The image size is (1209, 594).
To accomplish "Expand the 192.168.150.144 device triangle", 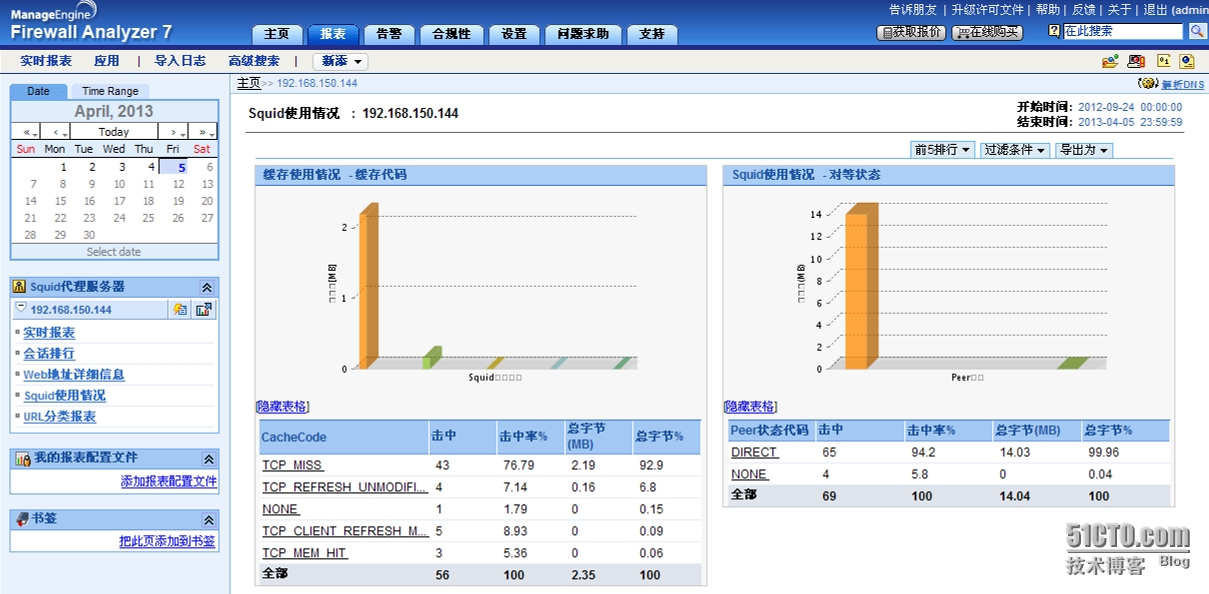I will coord(21,309).
